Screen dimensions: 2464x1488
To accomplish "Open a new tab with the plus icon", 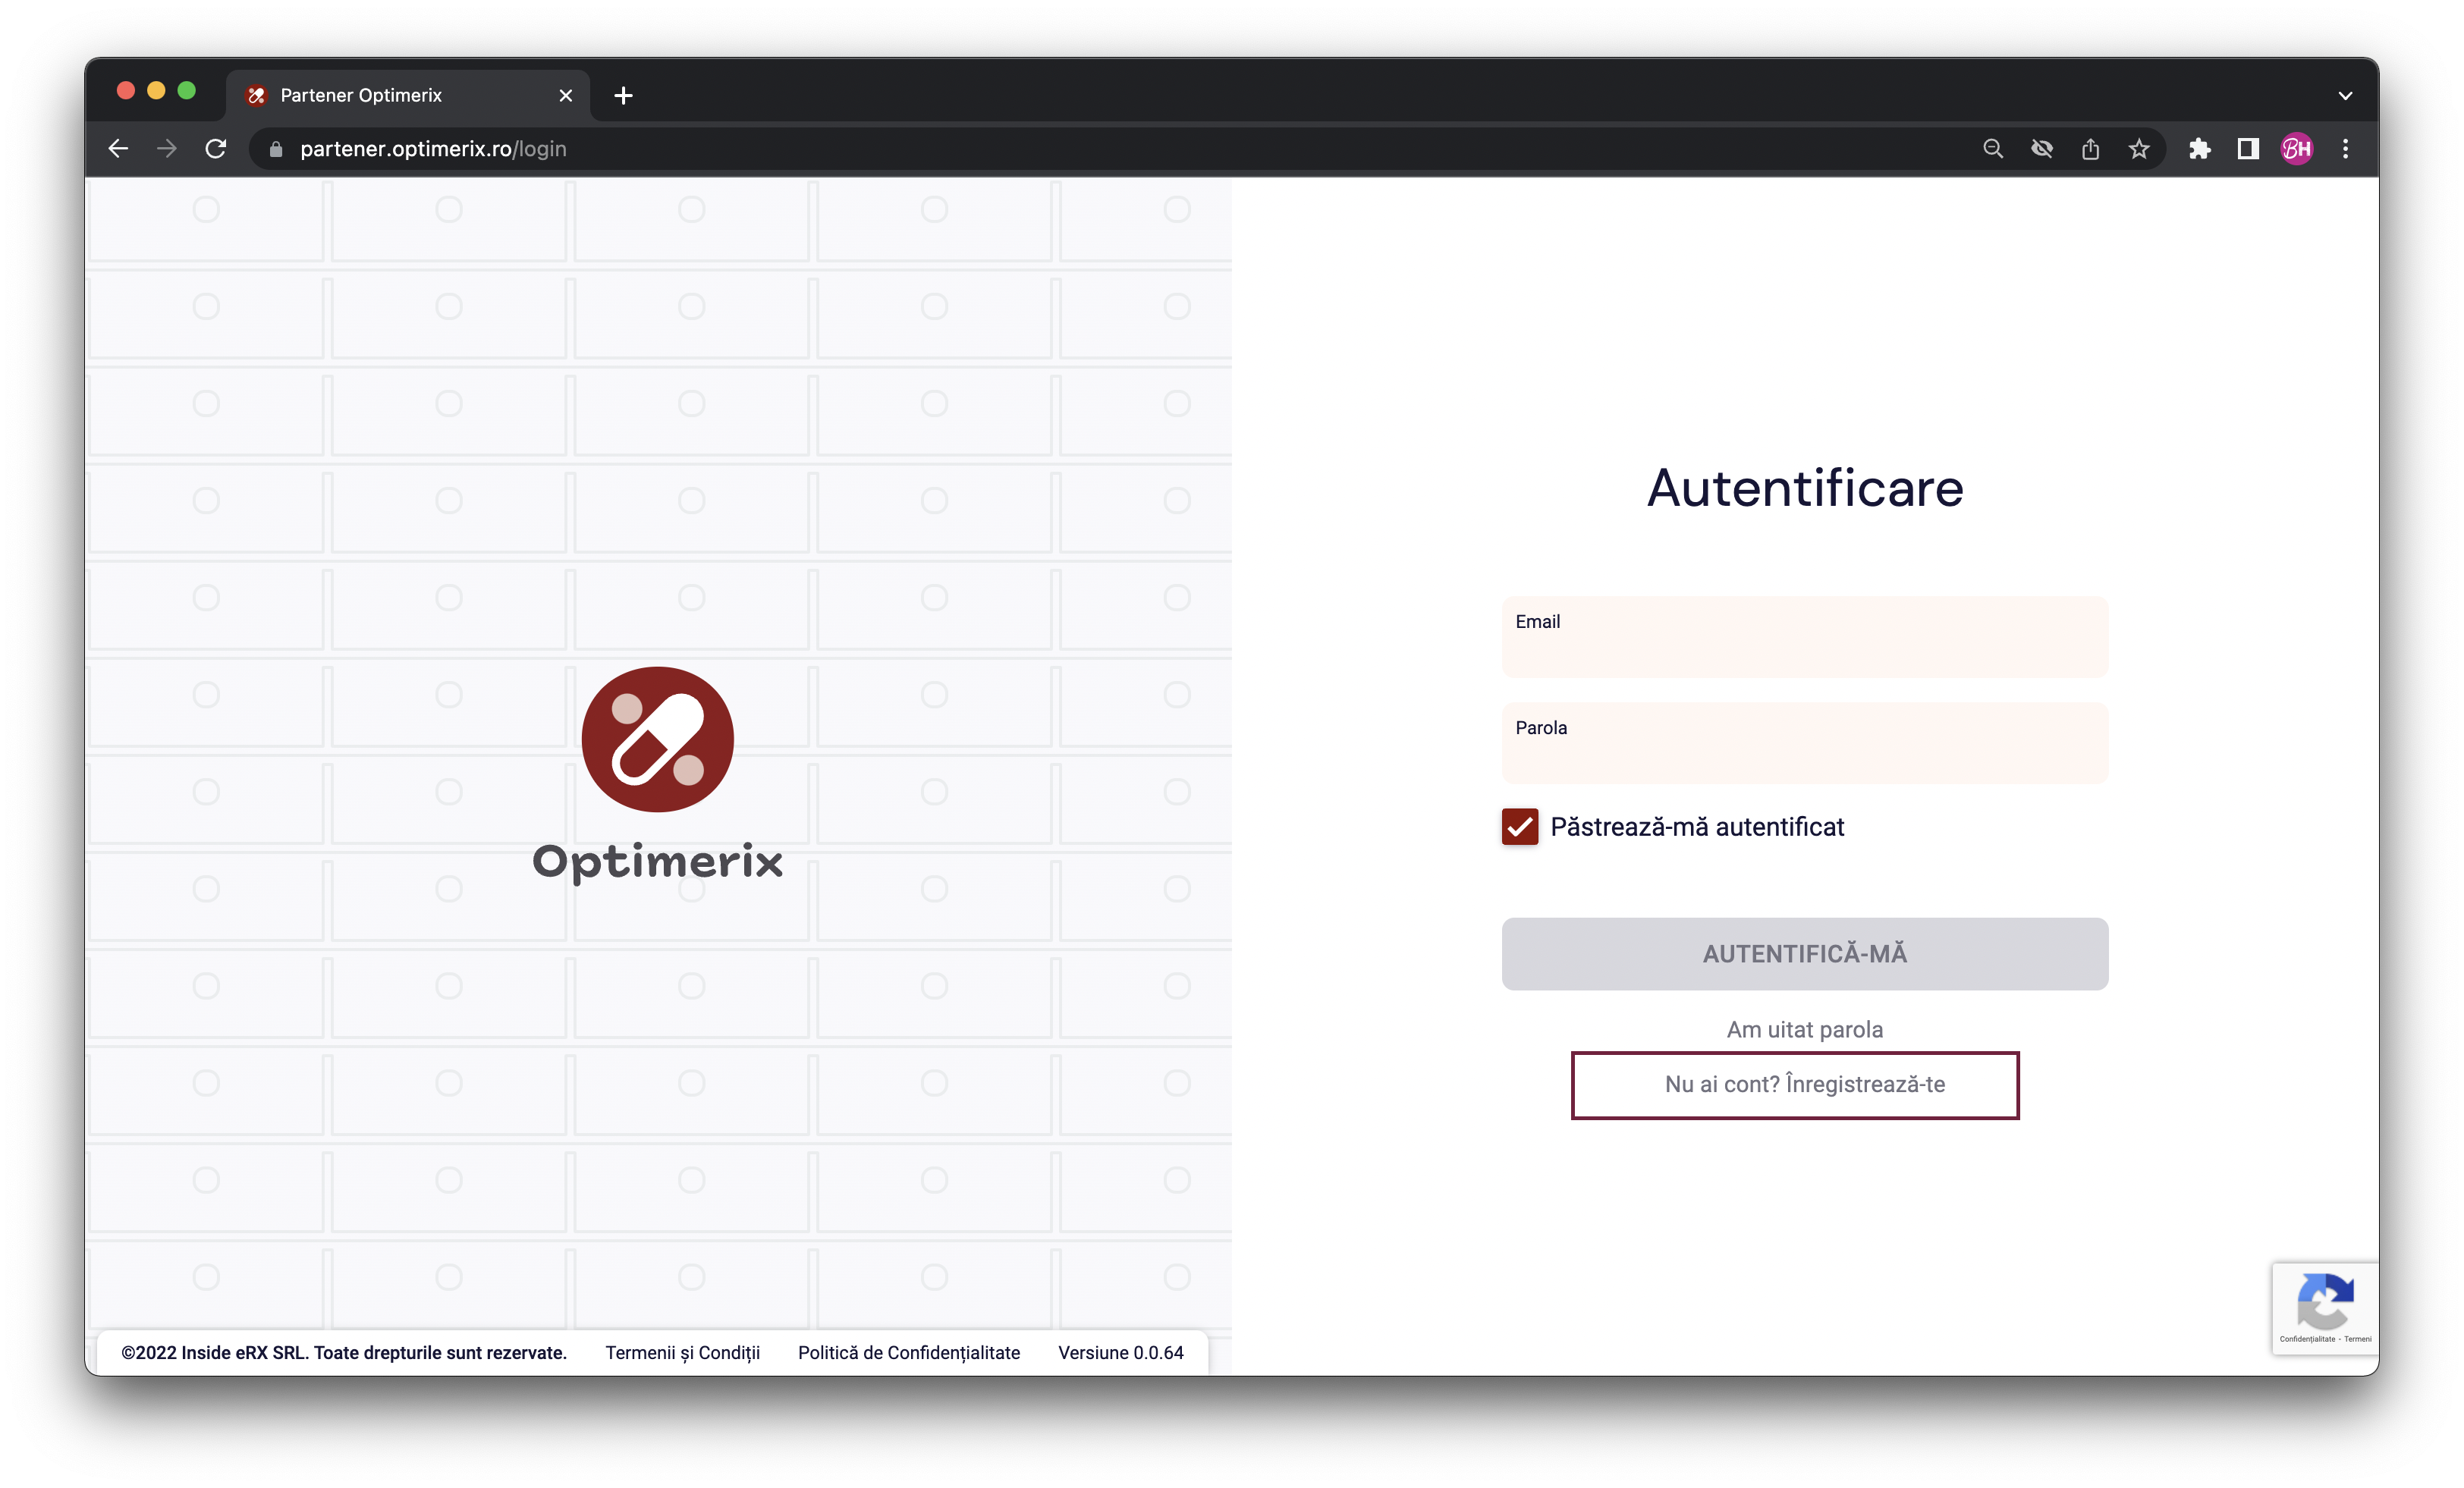I will 623,95.
